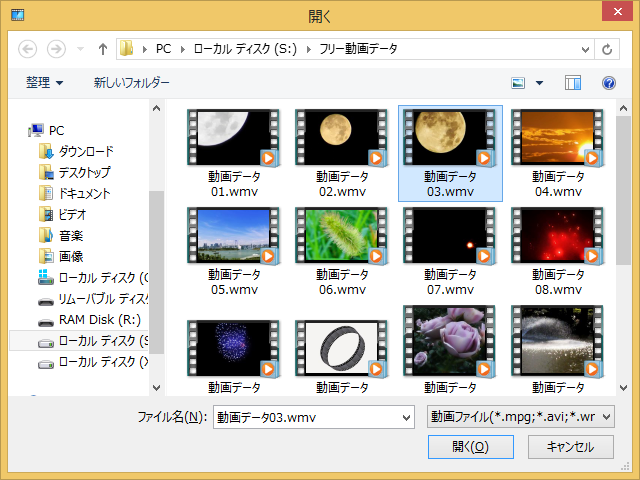Viewport: 640px width, 480px height.
Task: Expand the file name history dropdown
Action: (405, 416)
